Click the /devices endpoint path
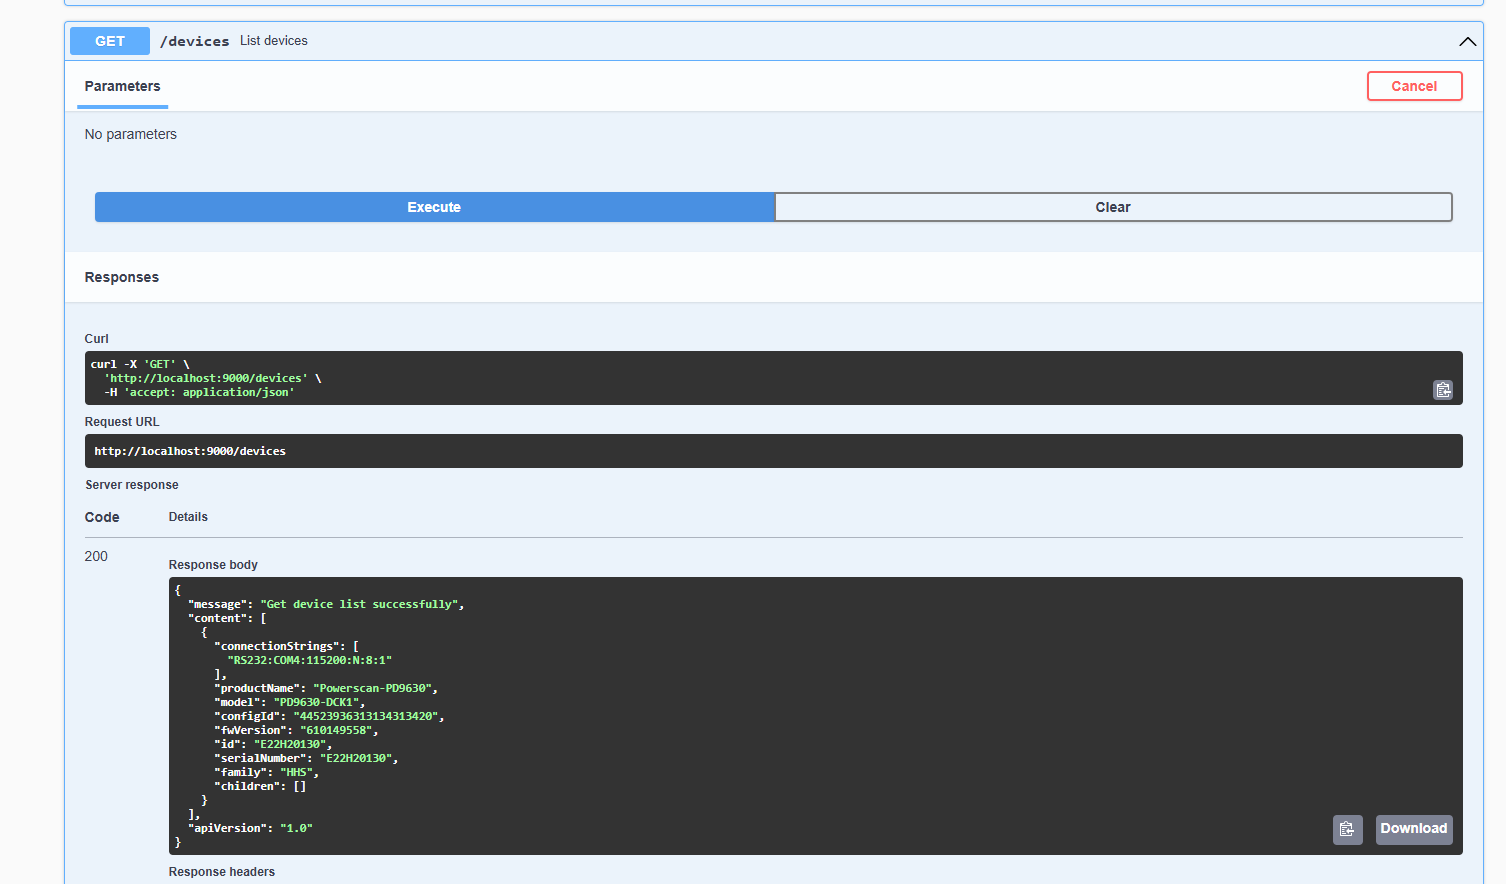 (194, 41)
